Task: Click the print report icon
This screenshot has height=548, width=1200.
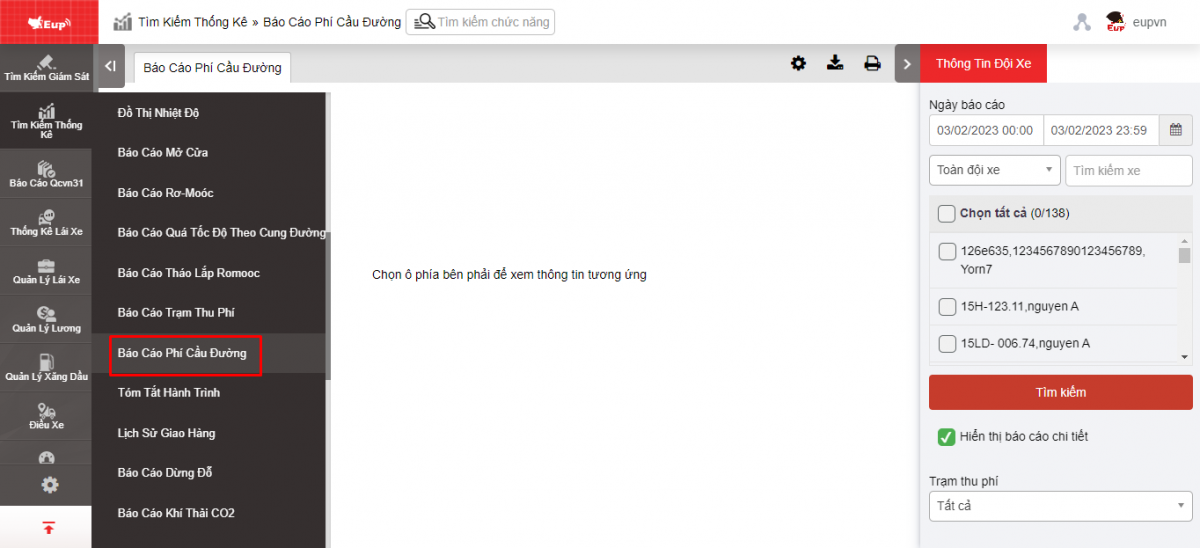Action: click(x=872, y=63)
